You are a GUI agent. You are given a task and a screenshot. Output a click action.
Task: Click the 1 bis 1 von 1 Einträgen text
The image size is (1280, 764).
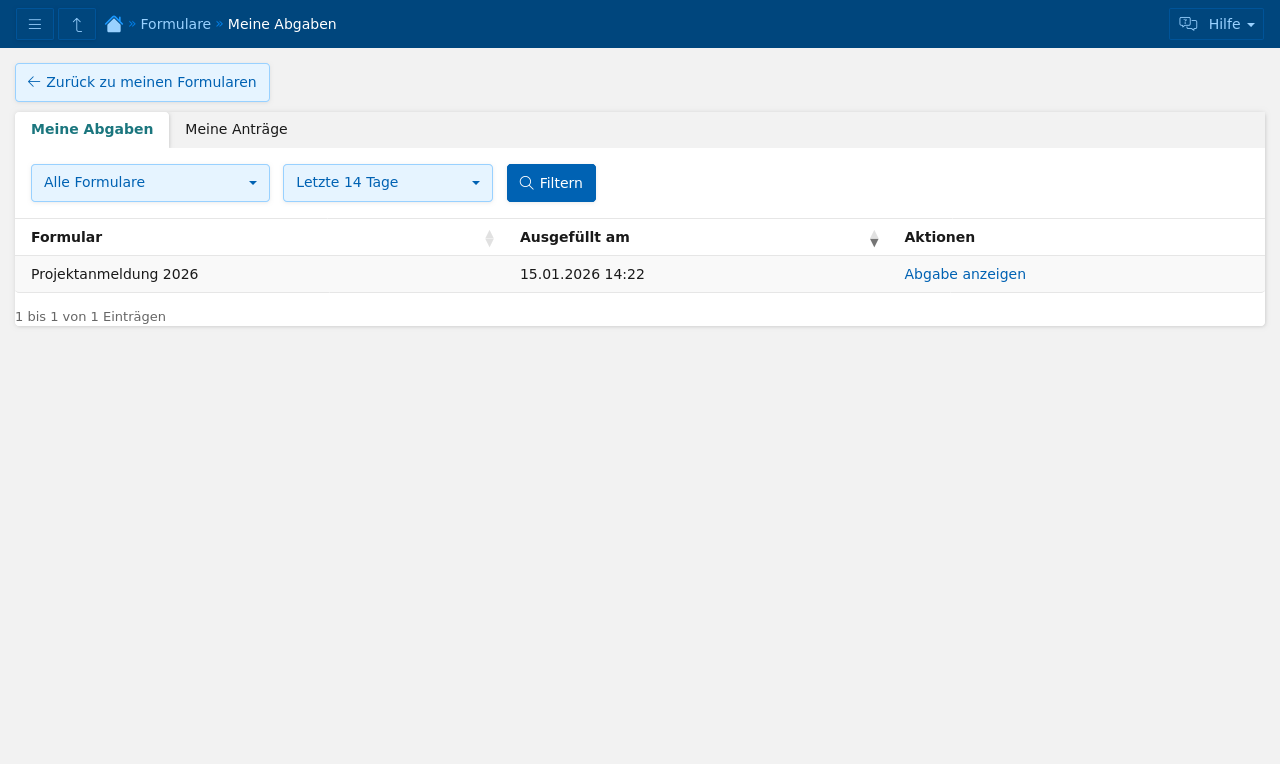click(x=90, y=317)
